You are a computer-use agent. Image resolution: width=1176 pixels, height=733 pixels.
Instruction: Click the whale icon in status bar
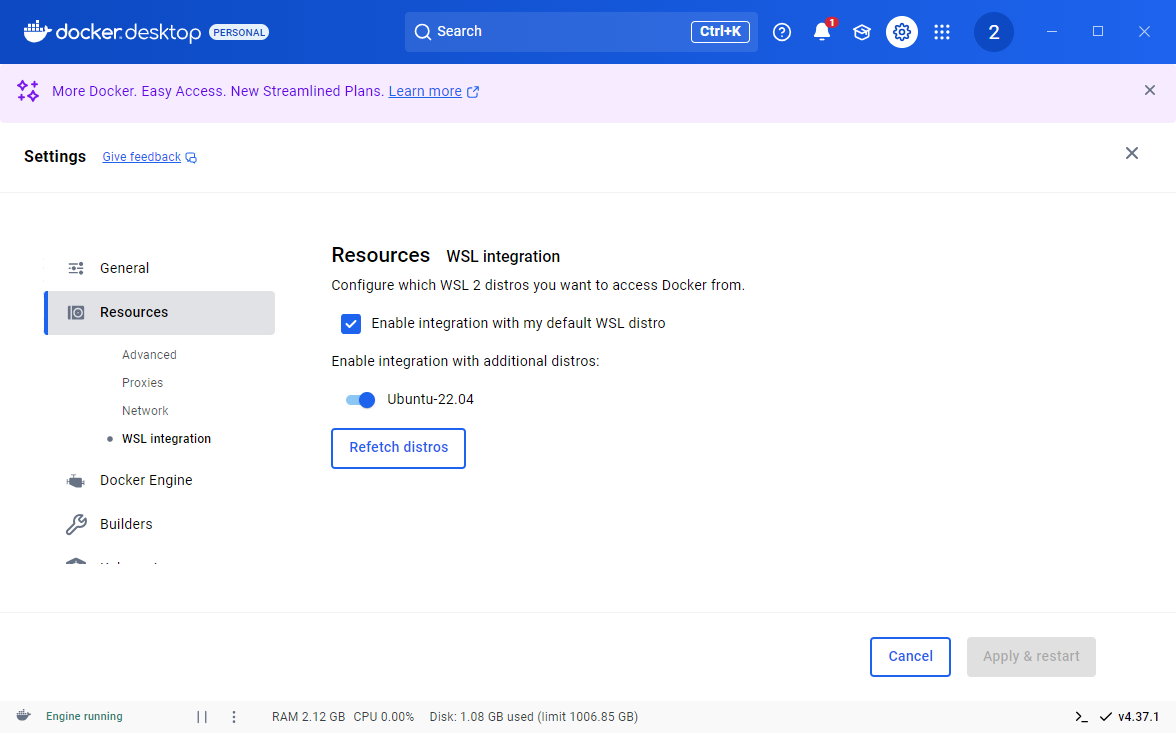23,716
